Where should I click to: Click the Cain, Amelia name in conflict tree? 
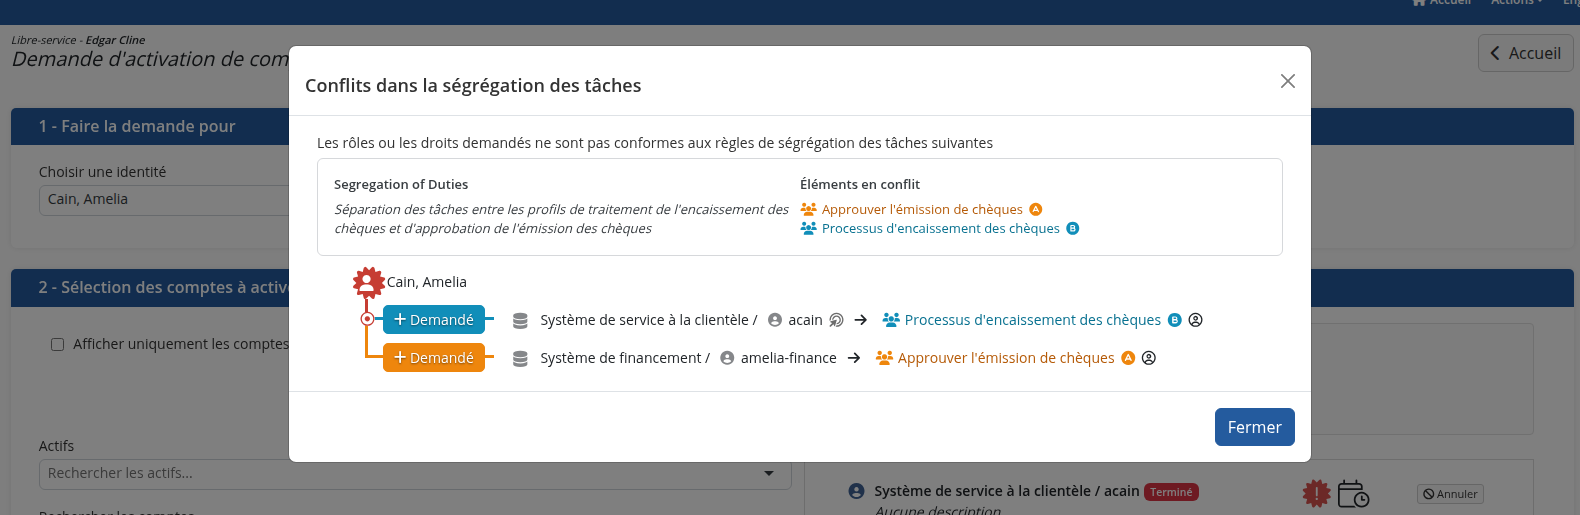click(x=427, y=282)
